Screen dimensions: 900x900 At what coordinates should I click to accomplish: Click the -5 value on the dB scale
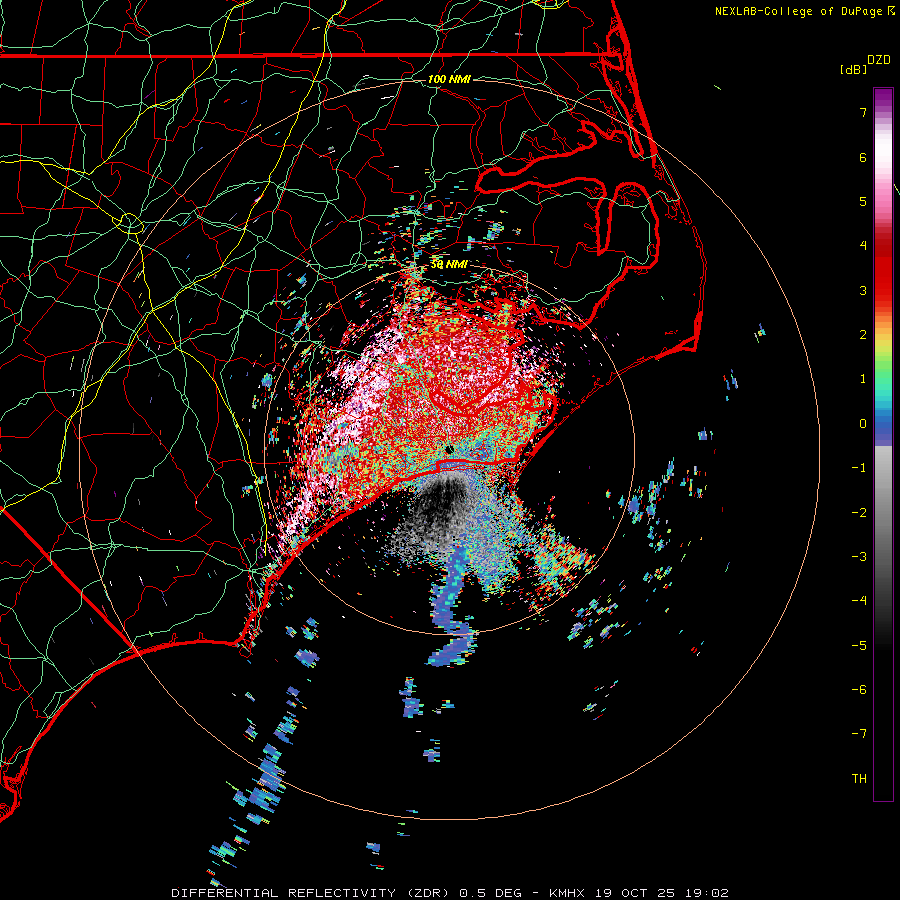click(859, 646)
